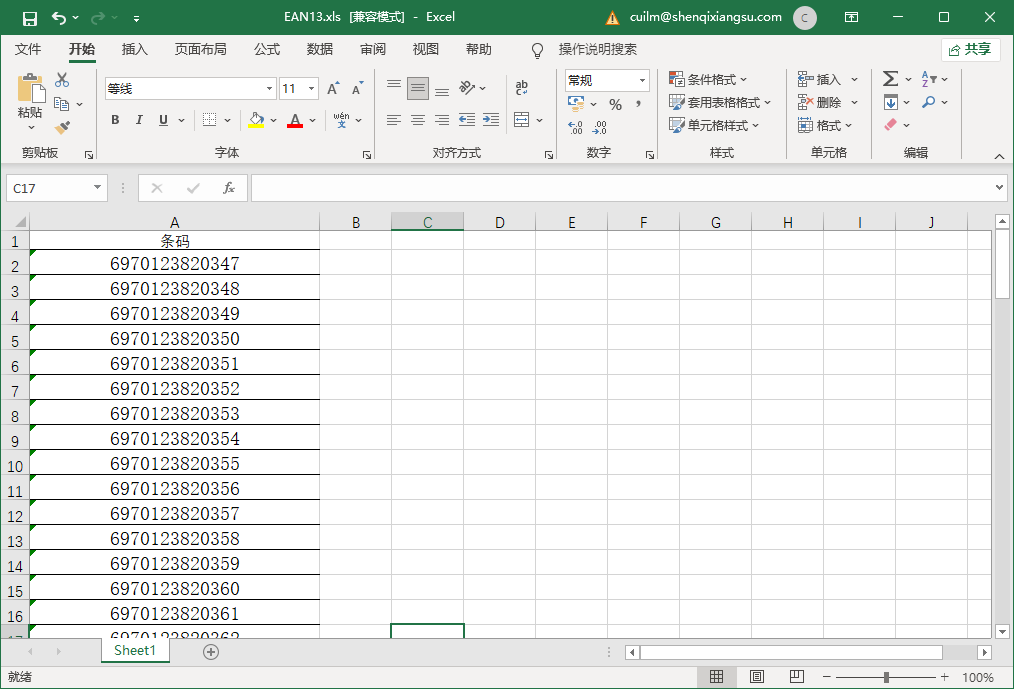Image resolution: width=1014 pixels, height=689 pixels.
Task: Switch to Normal view in status bar
Action: (x=717, y=677)
